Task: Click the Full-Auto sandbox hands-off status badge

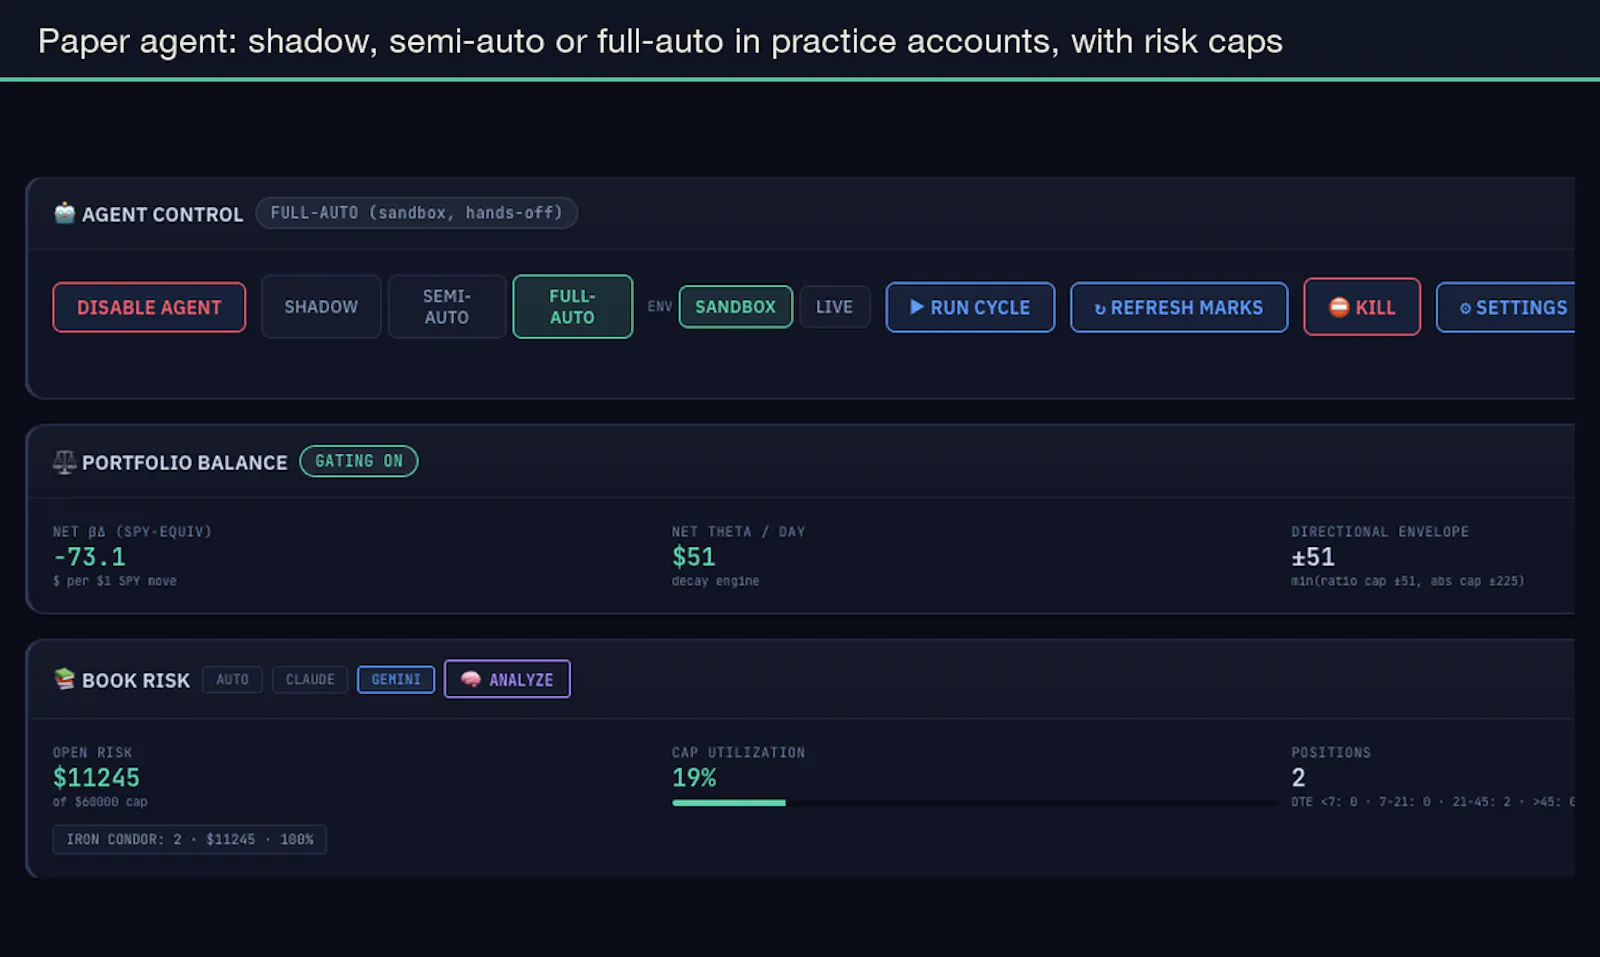Action: pyautogui.click(x=417, y=213)
